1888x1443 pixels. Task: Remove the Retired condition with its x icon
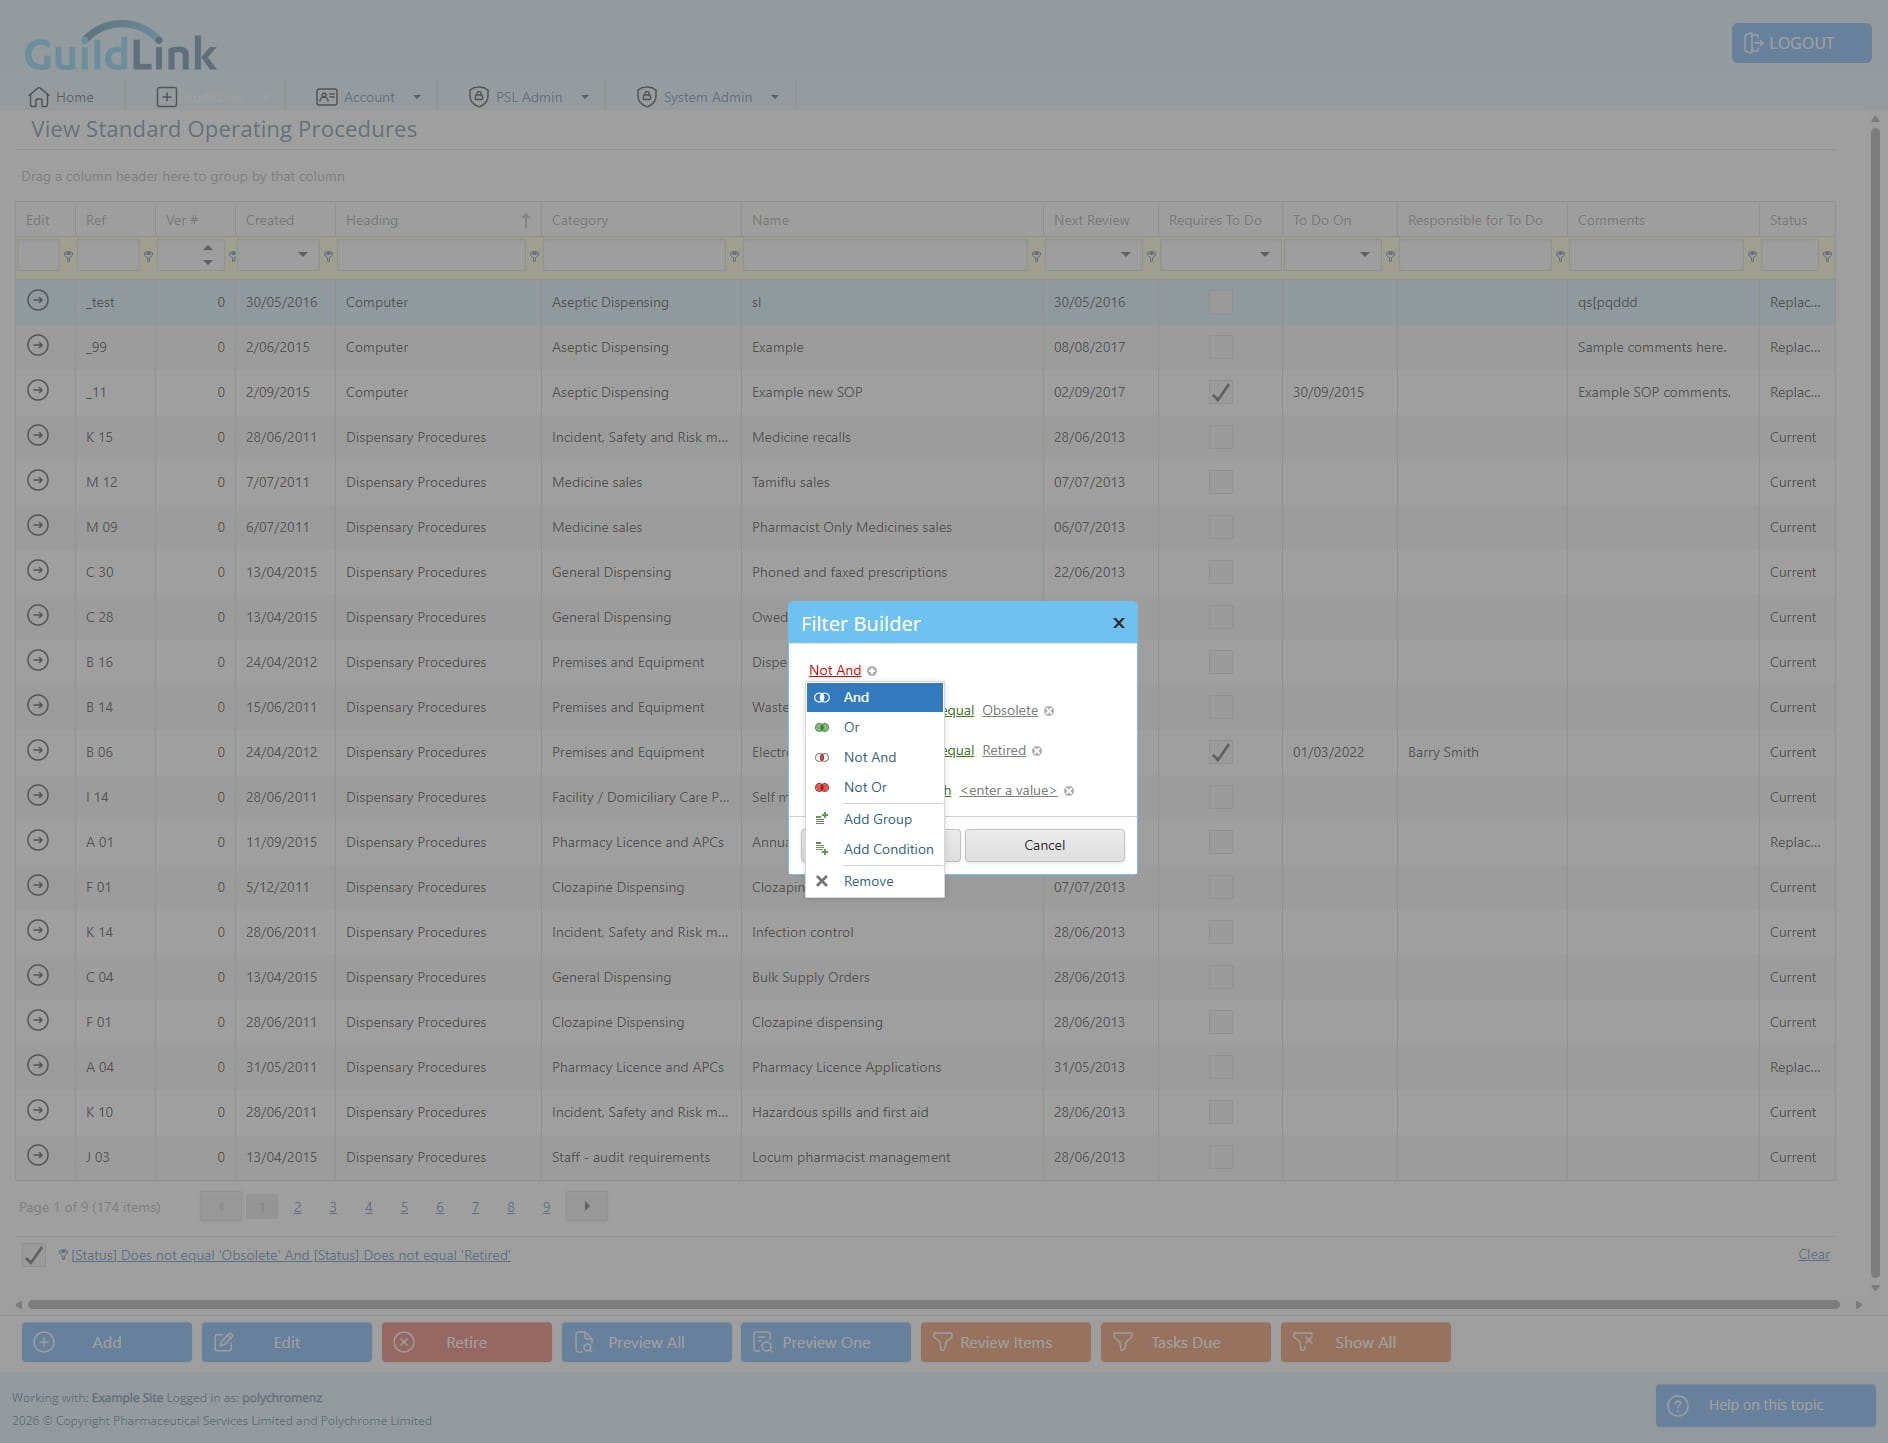[x=1037, y=751]
